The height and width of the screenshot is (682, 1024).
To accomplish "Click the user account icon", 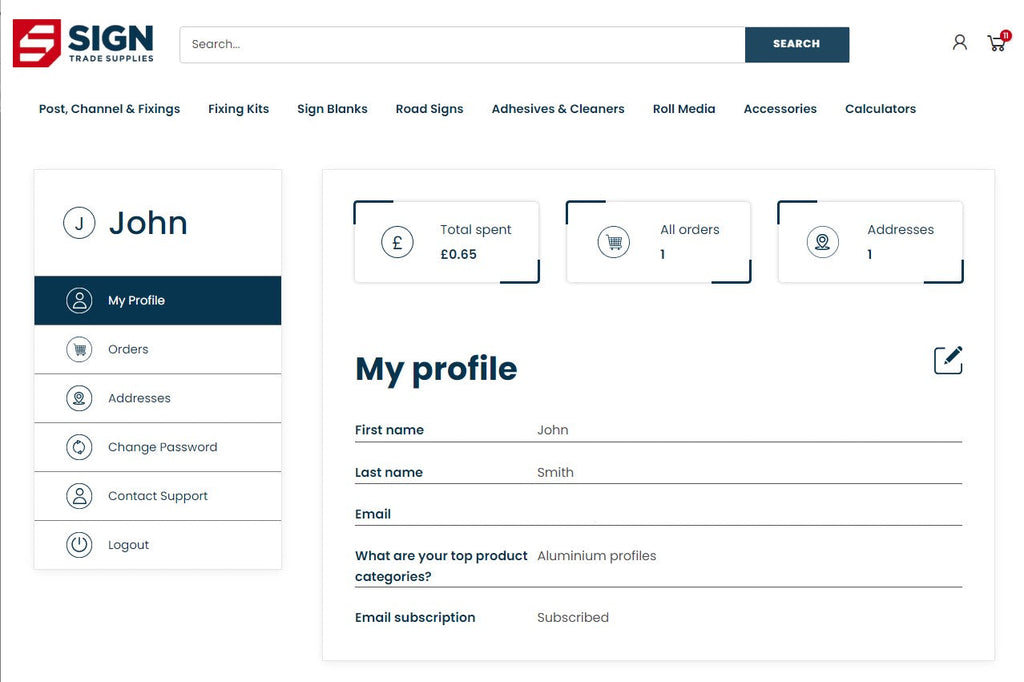I will (x=959, y=42).
